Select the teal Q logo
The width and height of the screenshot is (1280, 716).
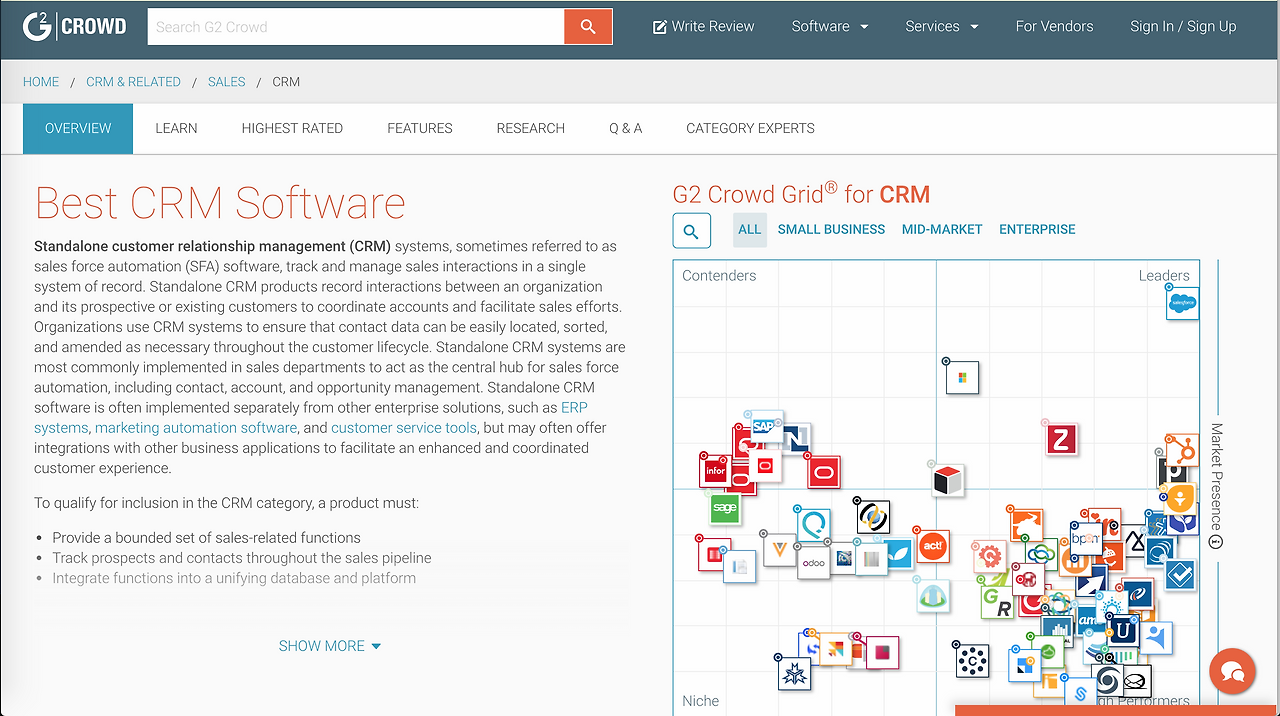(814, 524)
